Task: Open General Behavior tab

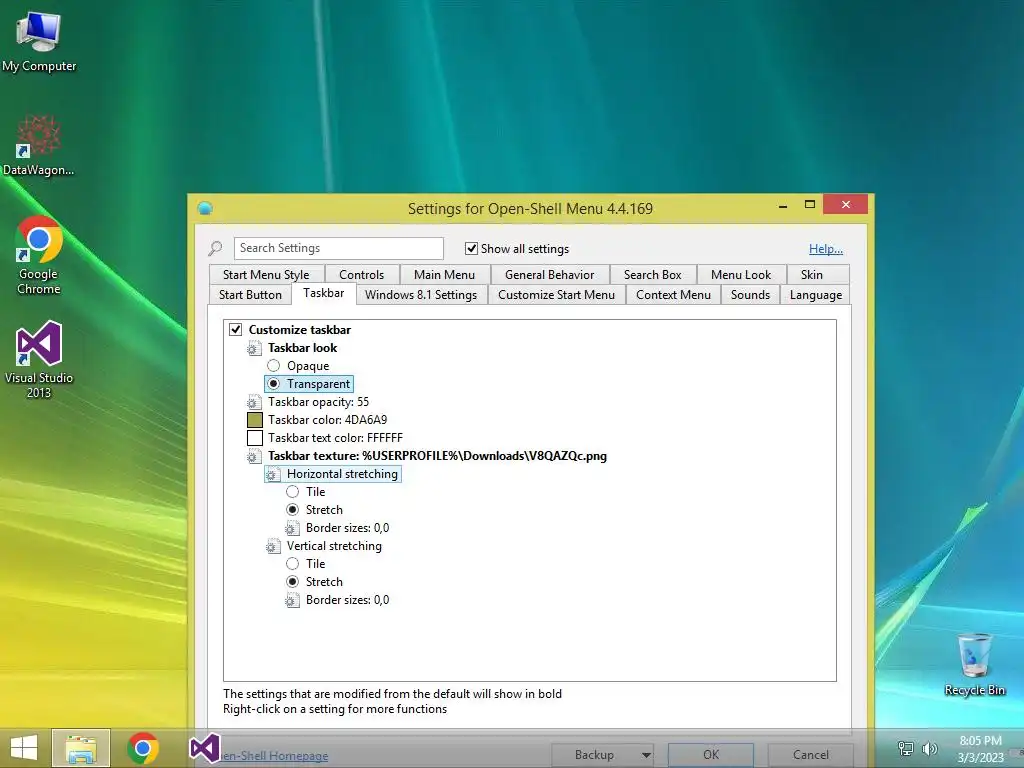Action: (549, 275)
